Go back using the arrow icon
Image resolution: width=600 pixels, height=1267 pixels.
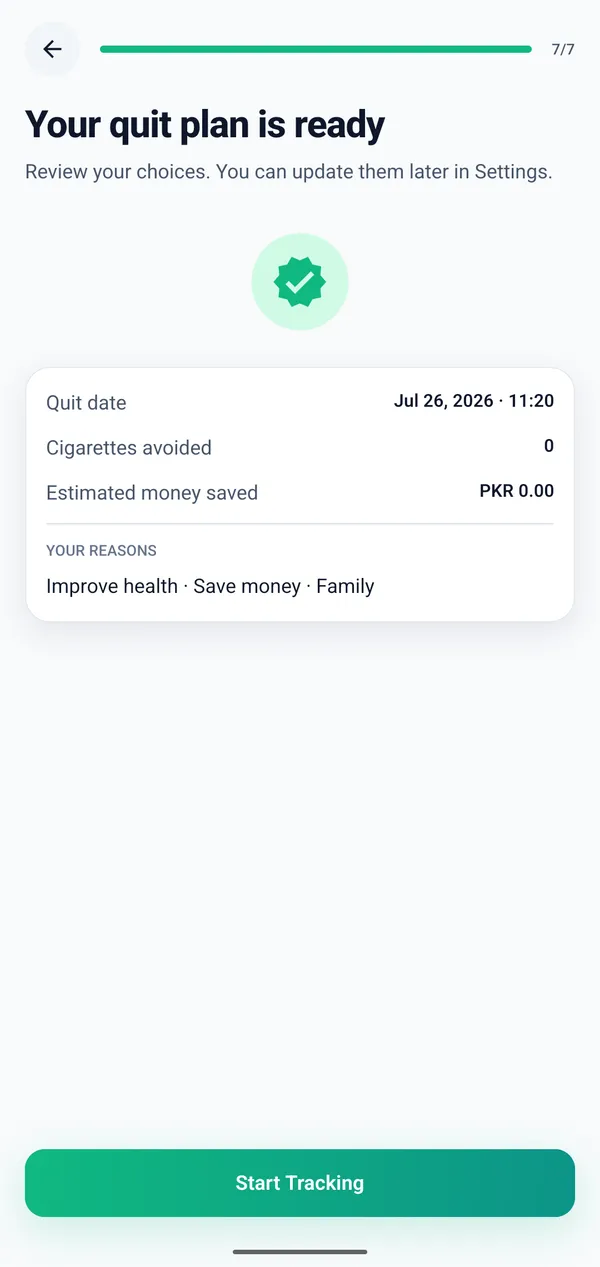(52, 49)
